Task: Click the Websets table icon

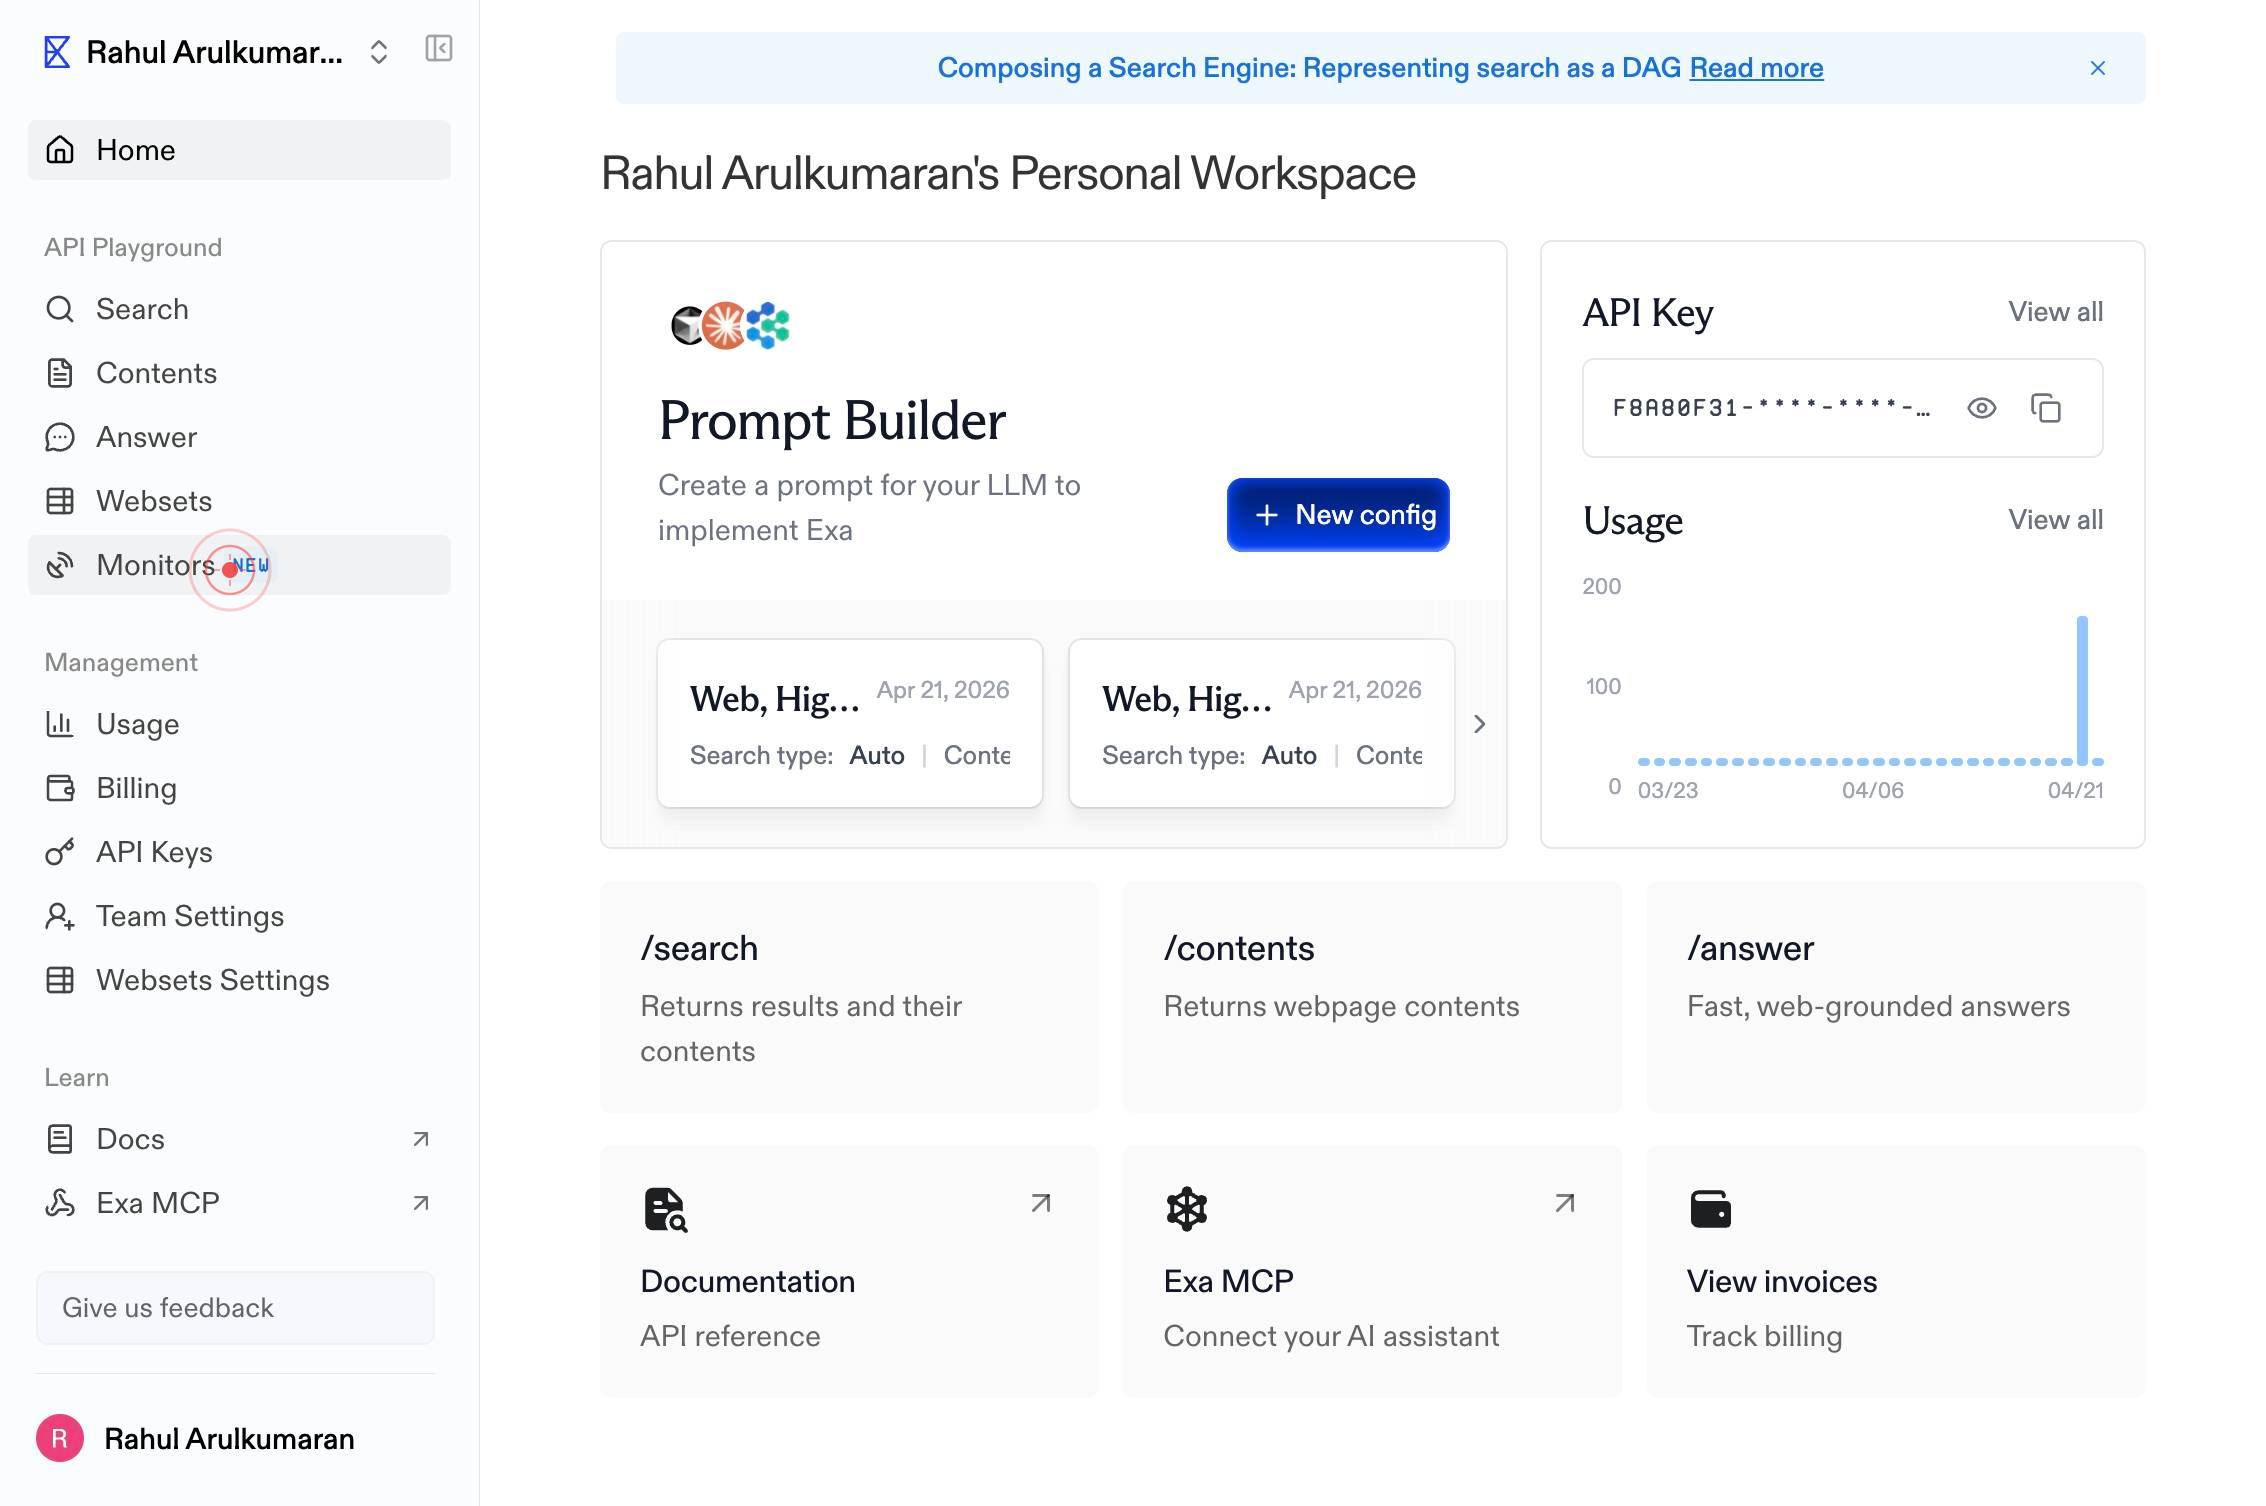Action: tap(60, 501)
